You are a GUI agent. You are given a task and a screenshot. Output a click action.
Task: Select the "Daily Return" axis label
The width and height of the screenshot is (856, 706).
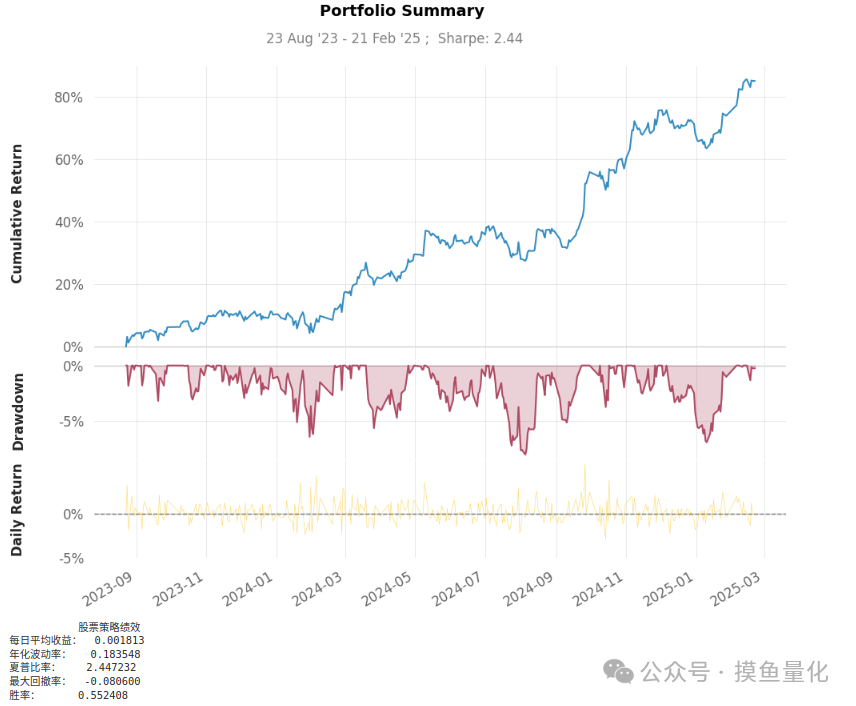pos(17,515)
